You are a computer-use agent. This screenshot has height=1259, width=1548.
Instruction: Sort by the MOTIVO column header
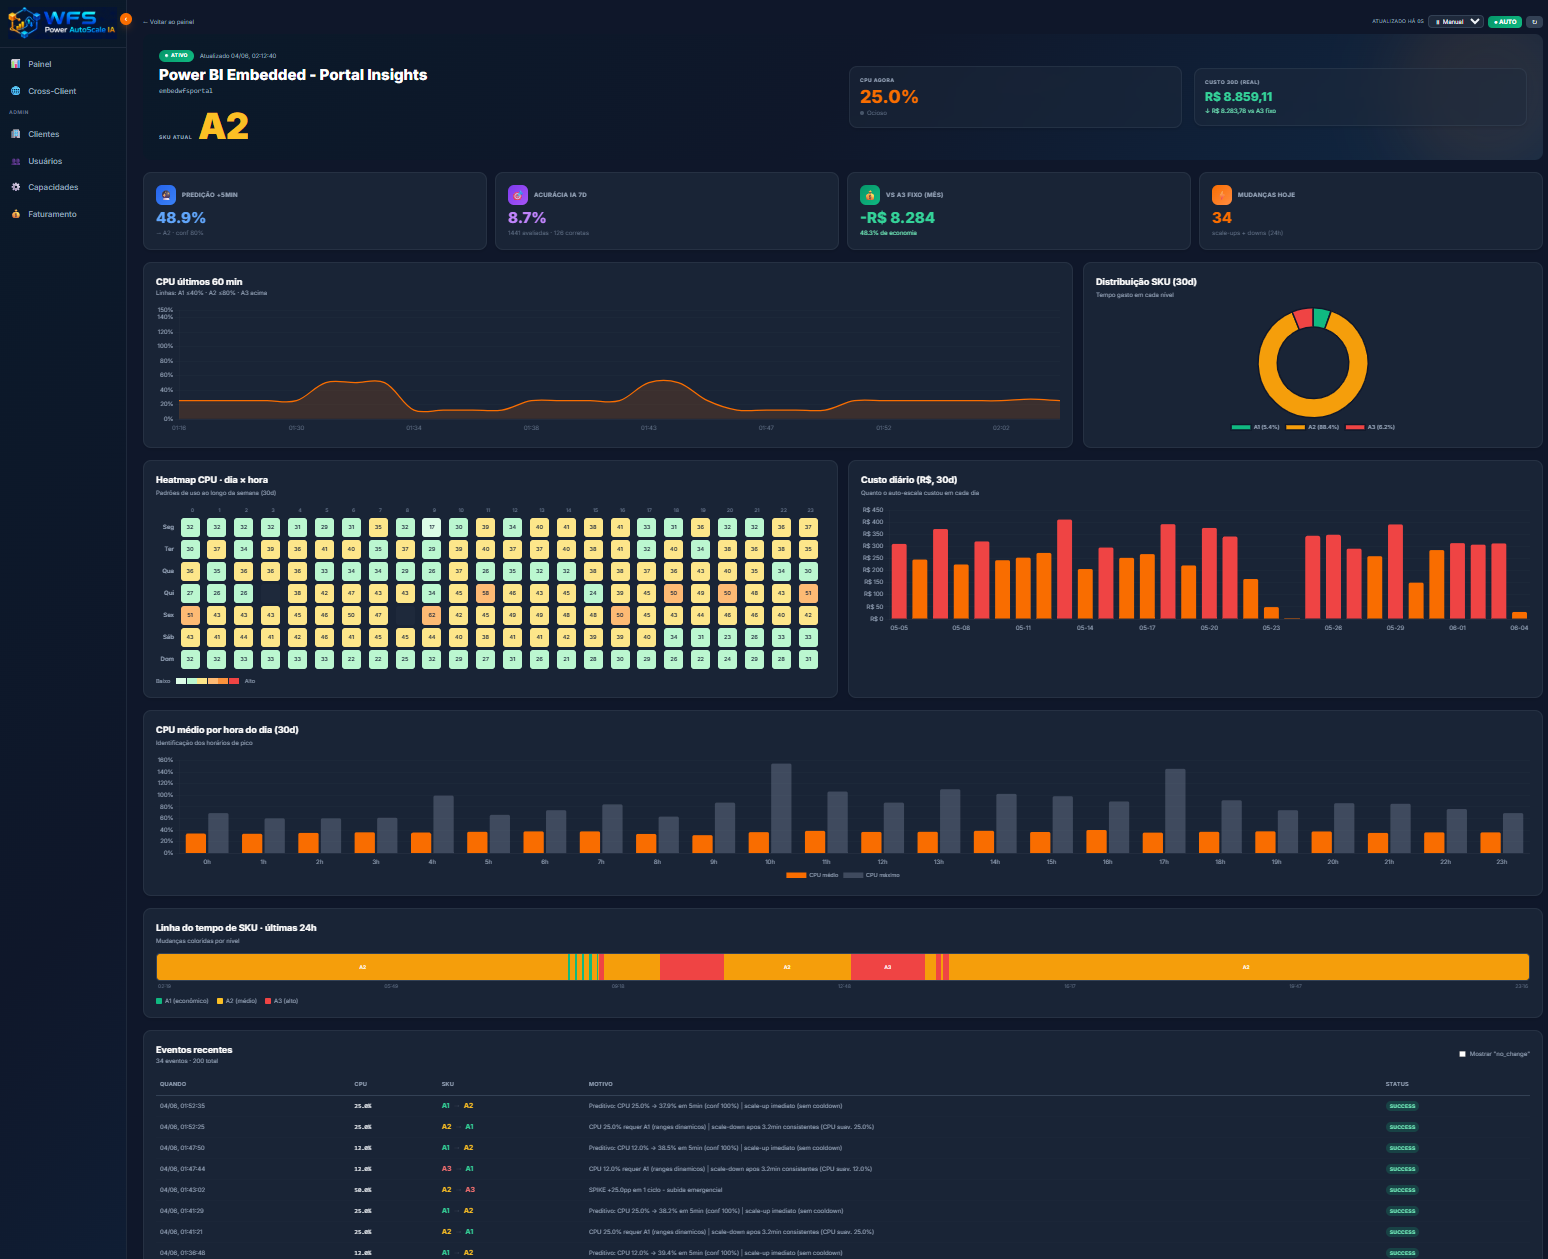click(600, 1084)
